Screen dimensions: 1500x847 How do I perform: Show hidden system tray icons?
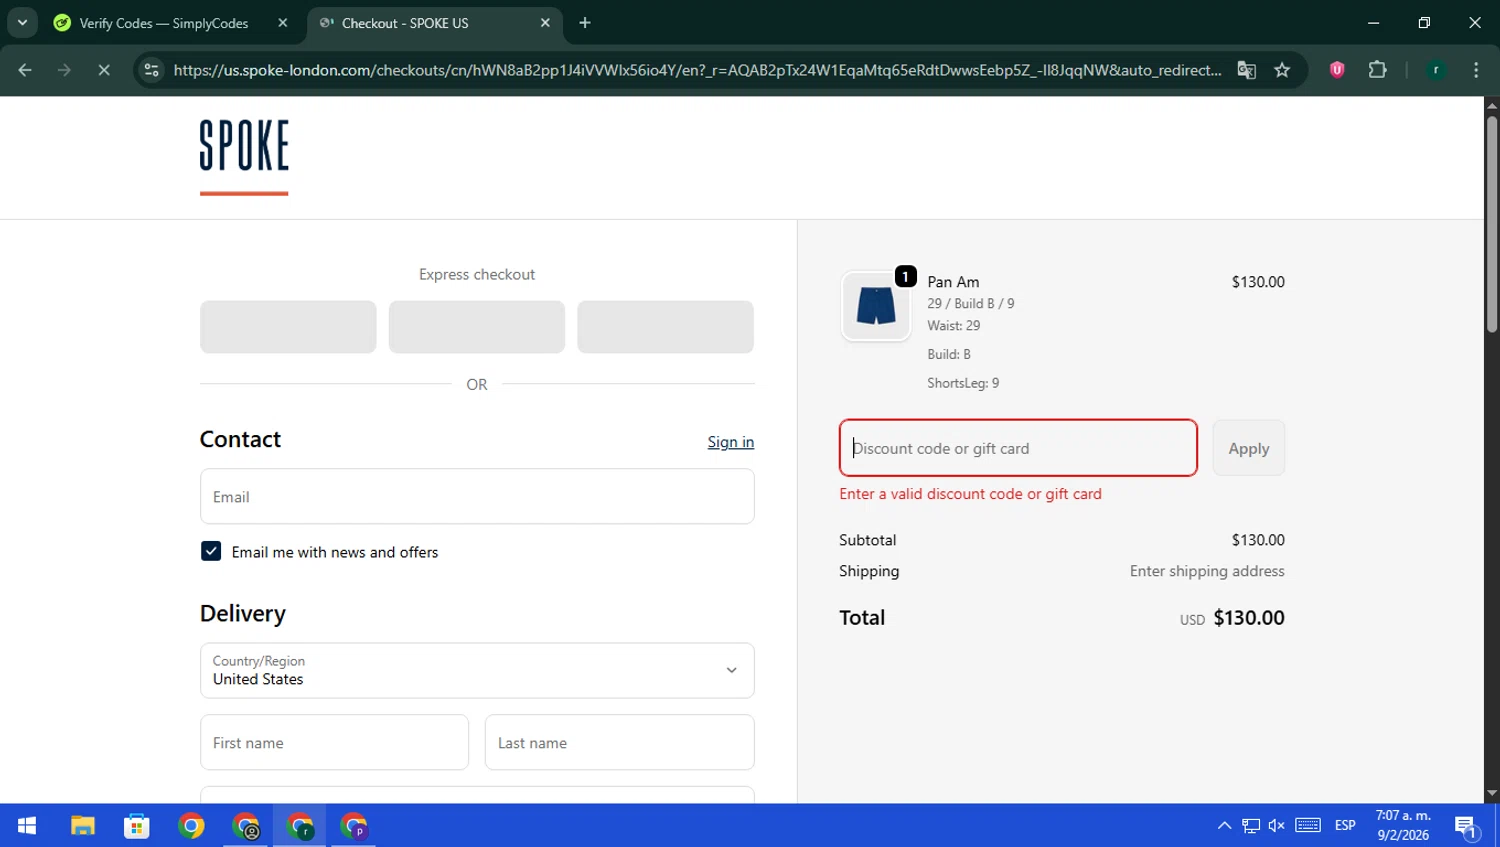click(1224, 826)
